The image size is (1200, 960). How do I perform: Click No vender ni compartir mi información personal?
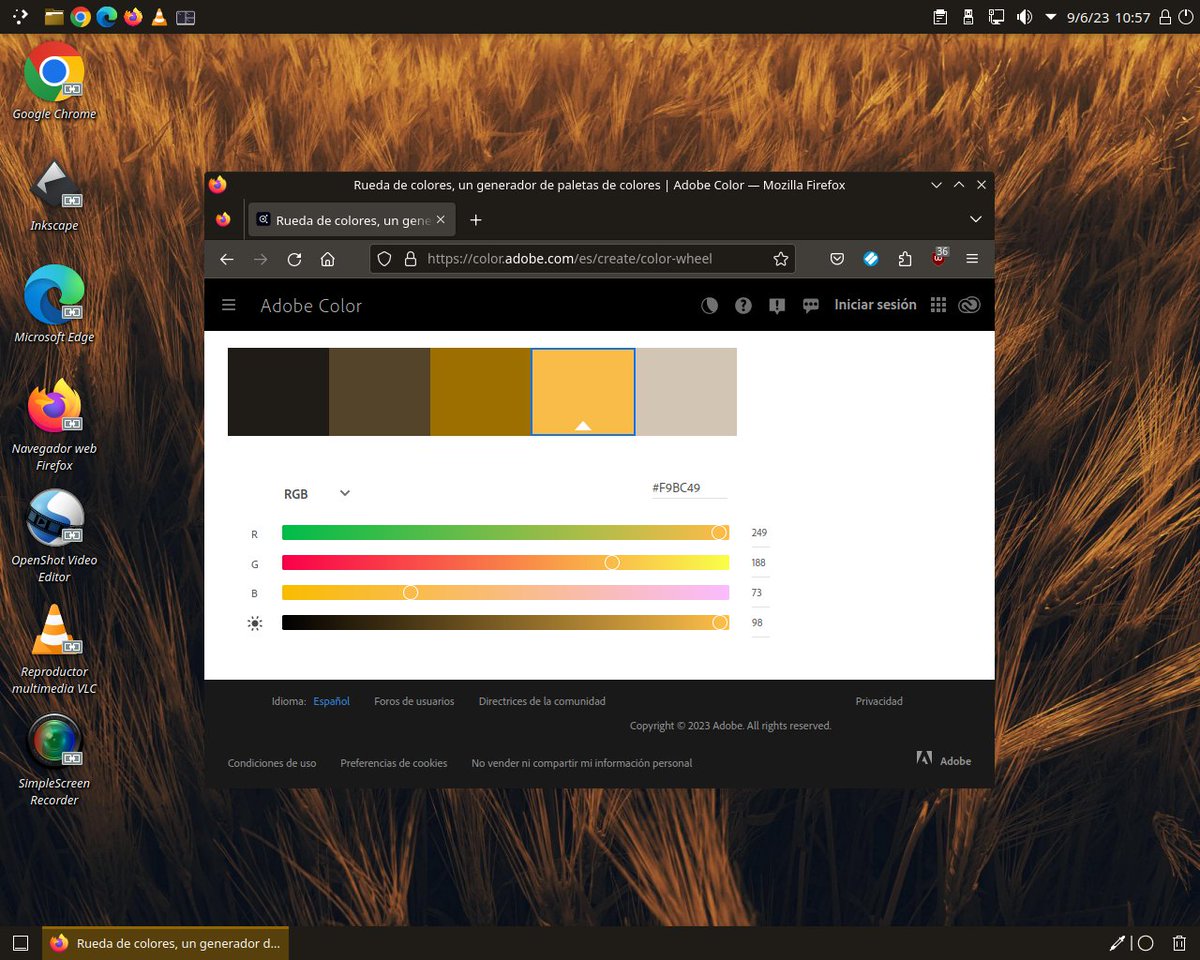pos(582,763)
